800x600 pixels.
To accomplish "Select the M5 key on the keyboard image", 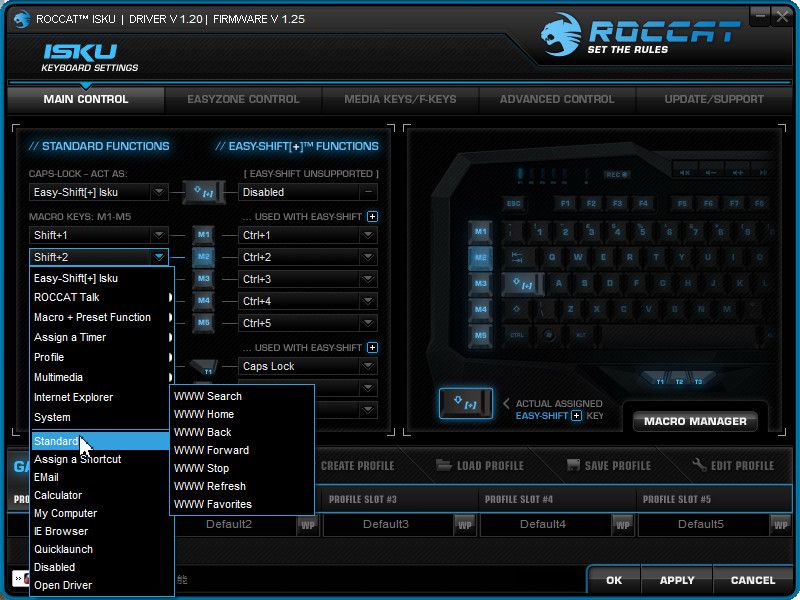I will (480, 335).
